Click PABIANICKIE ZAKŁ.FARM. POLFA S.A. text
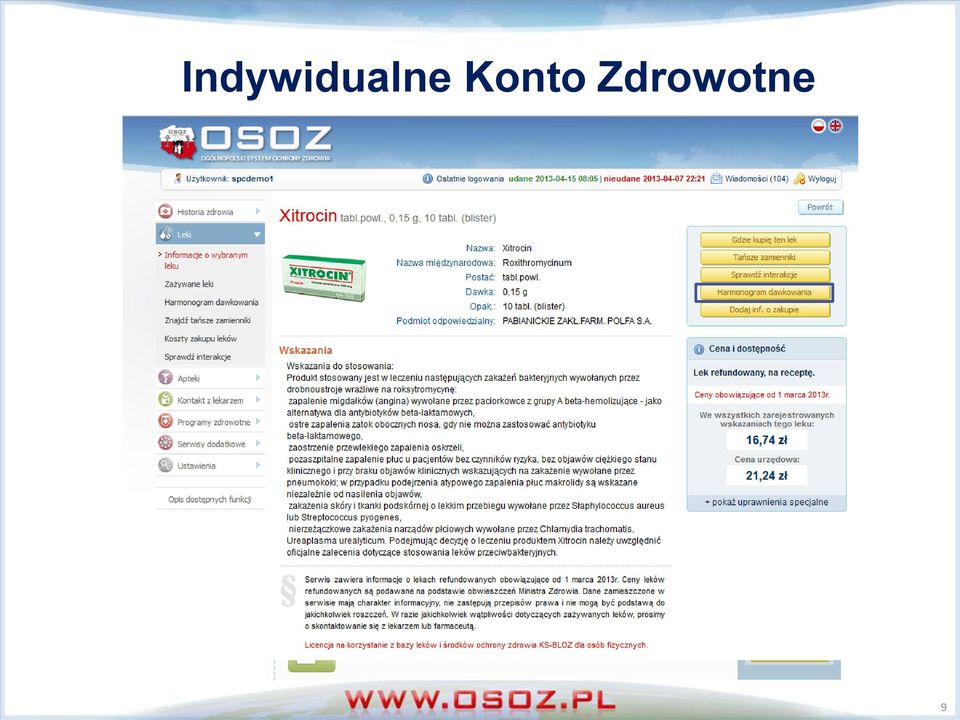 (577, 321)
